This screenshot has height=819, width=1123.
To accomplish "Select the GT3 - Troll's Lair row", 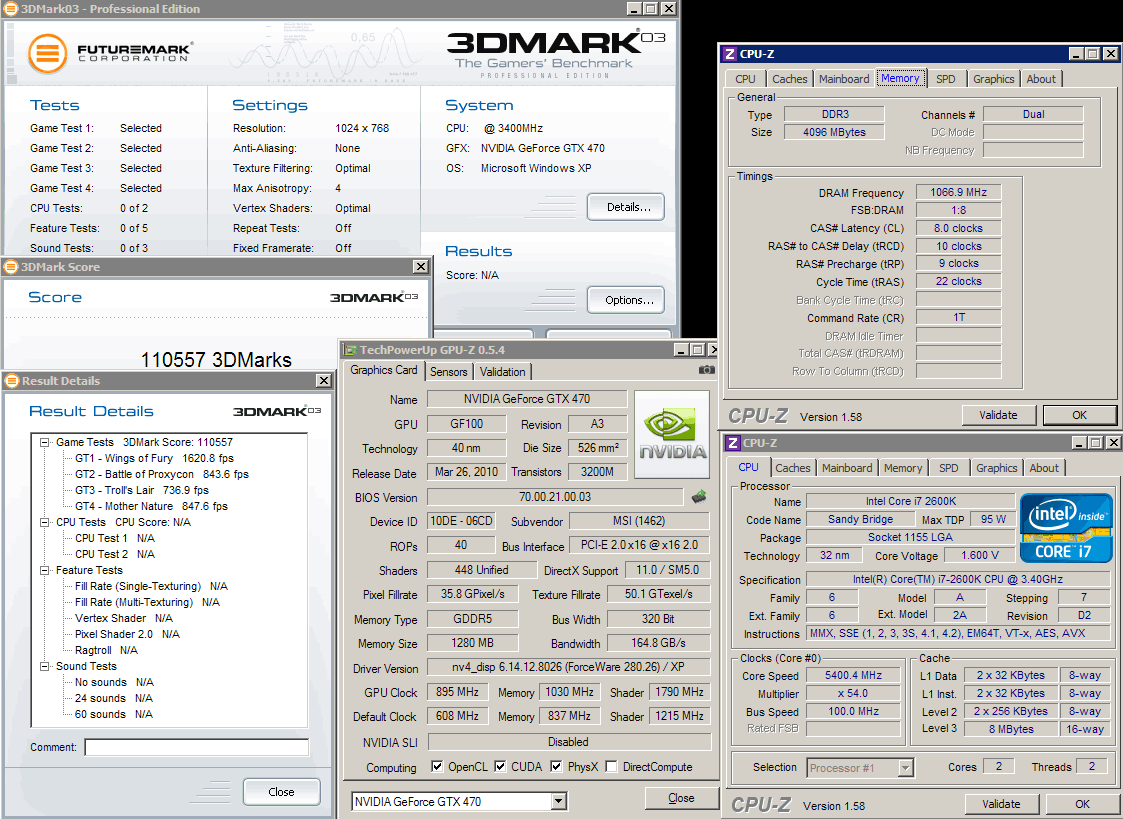I will [142, 490].
